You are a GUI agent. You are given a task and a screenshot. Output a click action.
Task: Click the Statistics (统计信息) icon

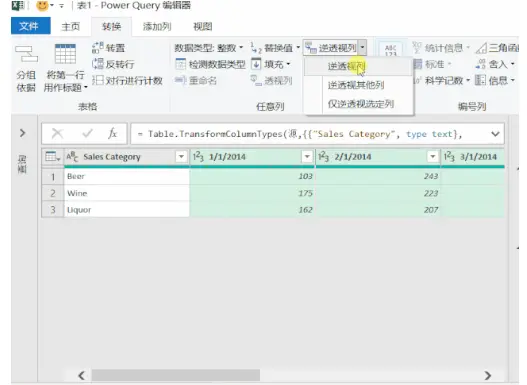[417, 48]
